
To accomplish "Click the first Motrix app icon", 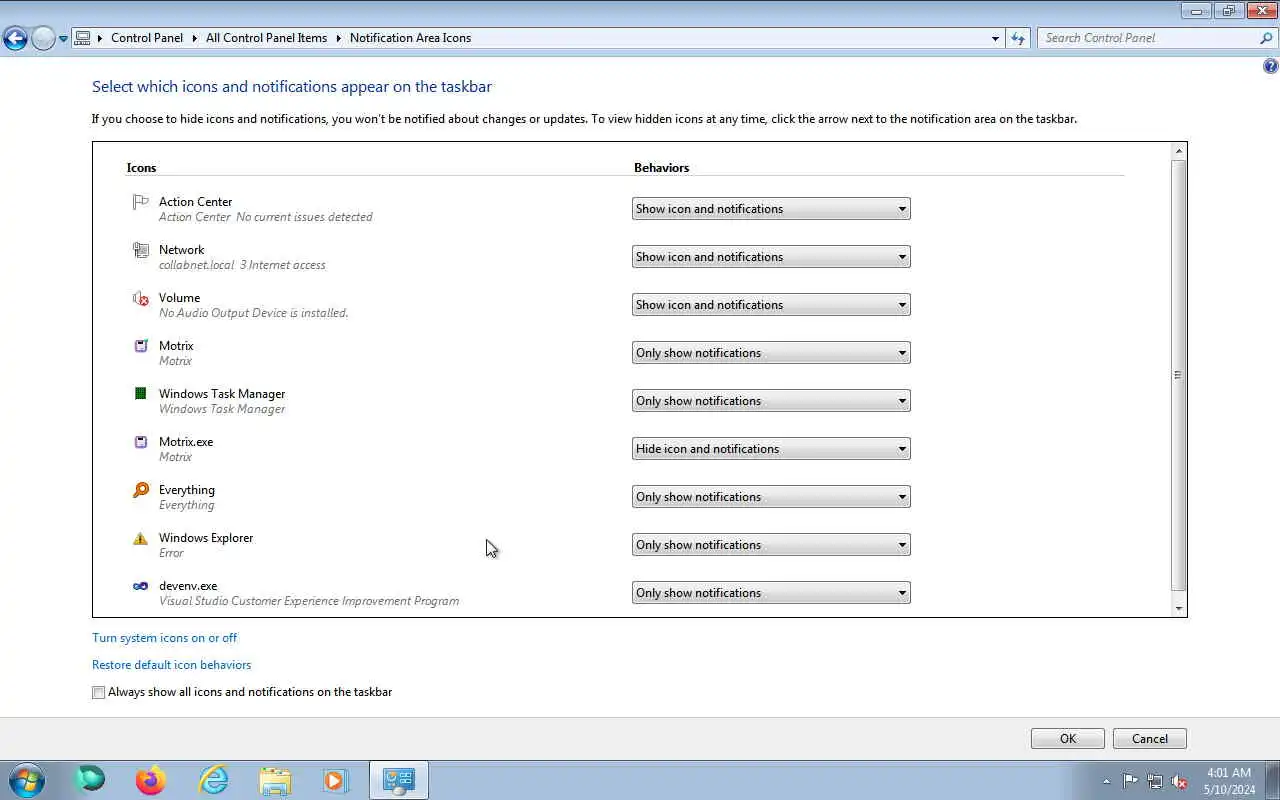I will [x=141, y=346].
